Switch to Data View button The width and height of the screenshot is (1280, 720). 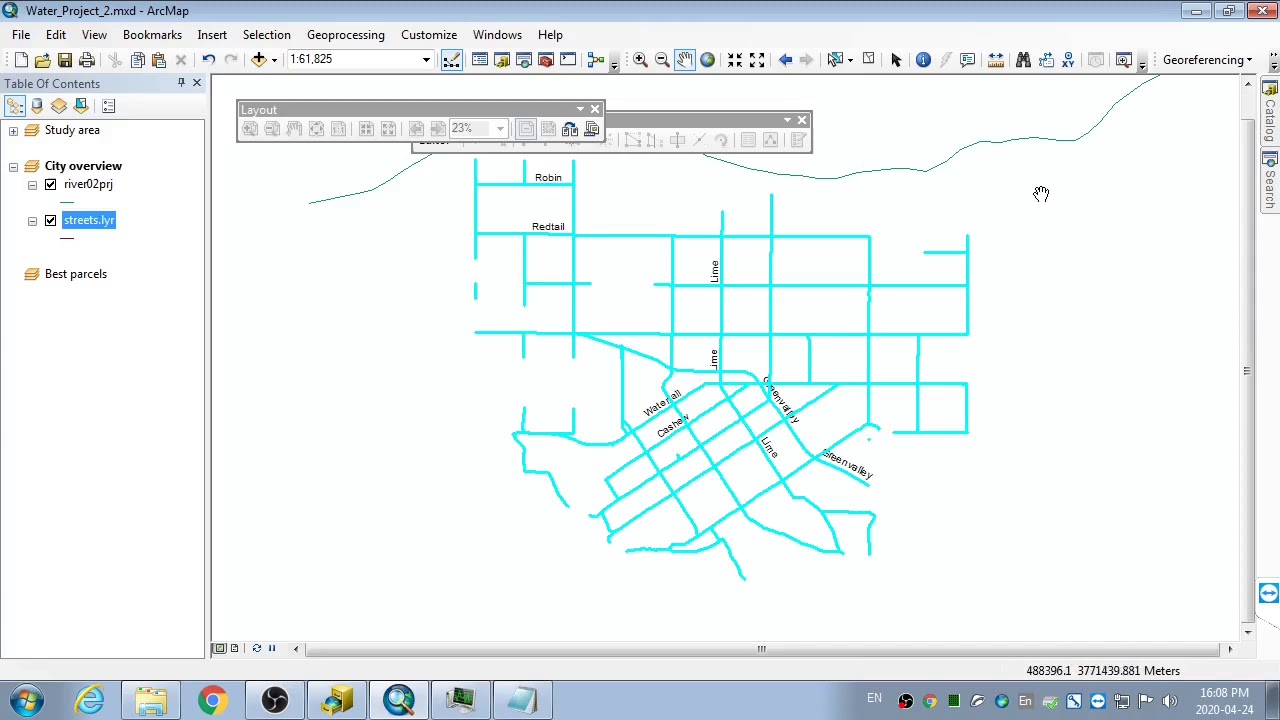(220, 649)
